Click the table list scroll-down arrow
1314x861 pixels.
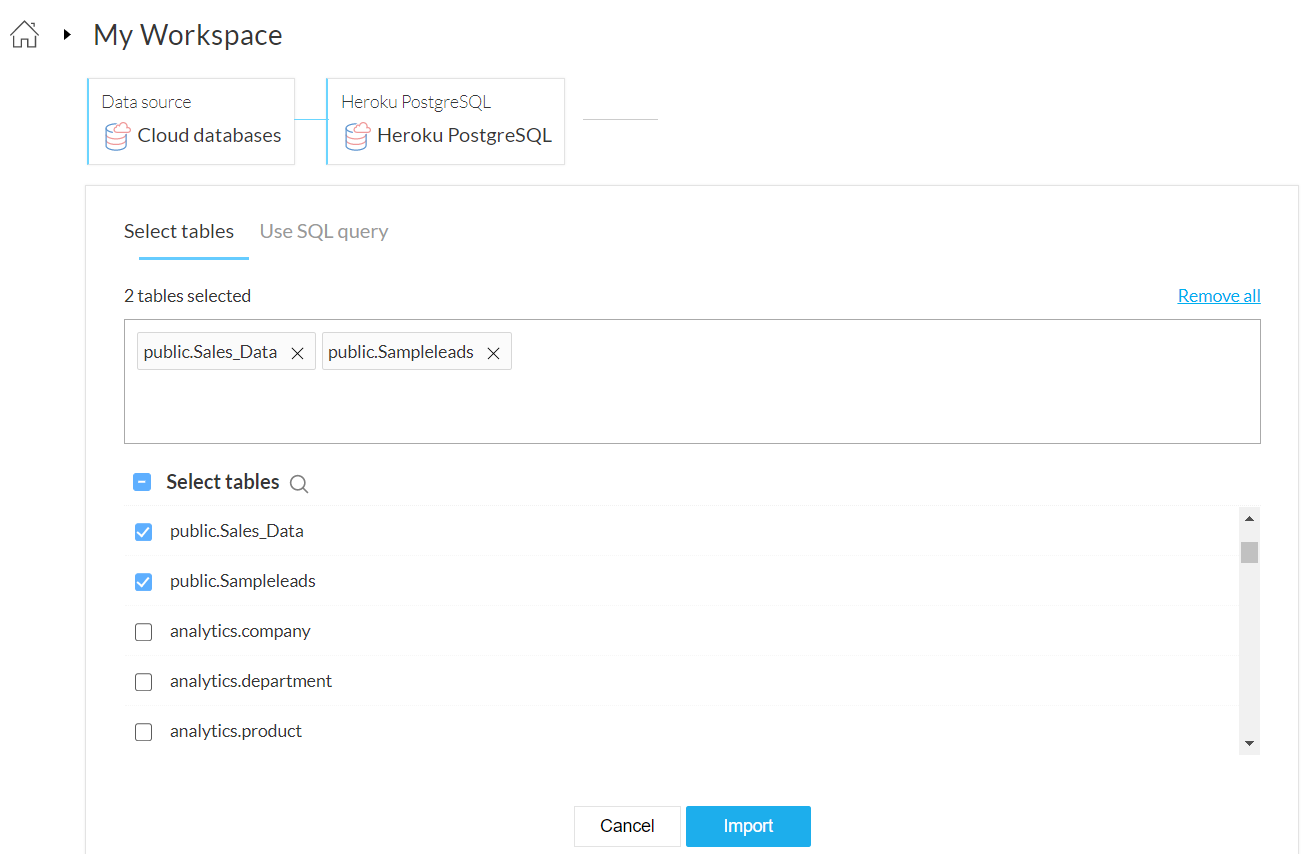1249,744
